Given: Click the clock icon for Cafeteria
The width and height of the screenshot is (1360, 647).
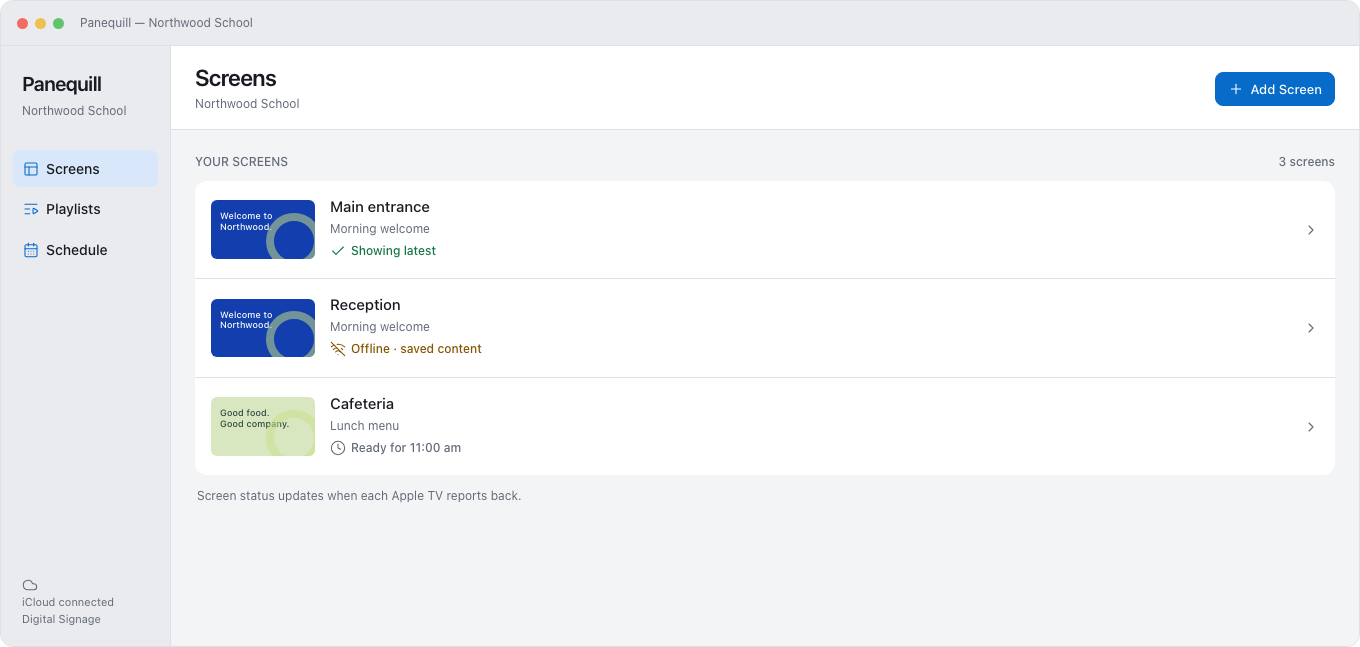Looking at the screenshot, I should click(338, 448).
